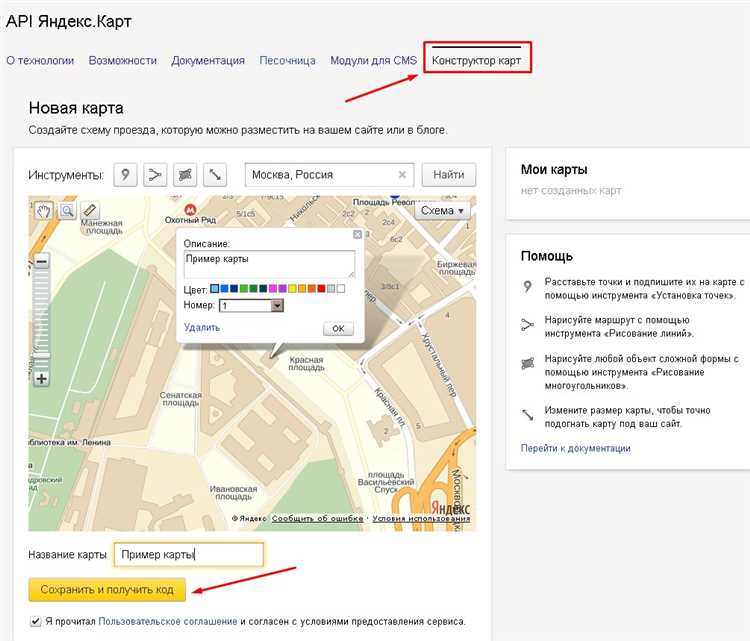
Task: Click OK in the placemark balloon
Action: [x=338, y=329]
